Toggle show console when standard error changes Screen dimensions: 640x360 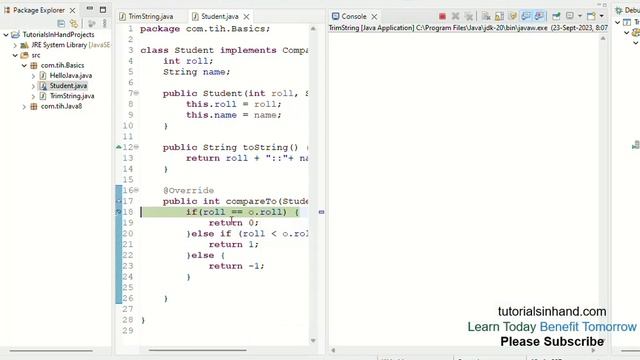pyautogui.click(x=539, y=16)
